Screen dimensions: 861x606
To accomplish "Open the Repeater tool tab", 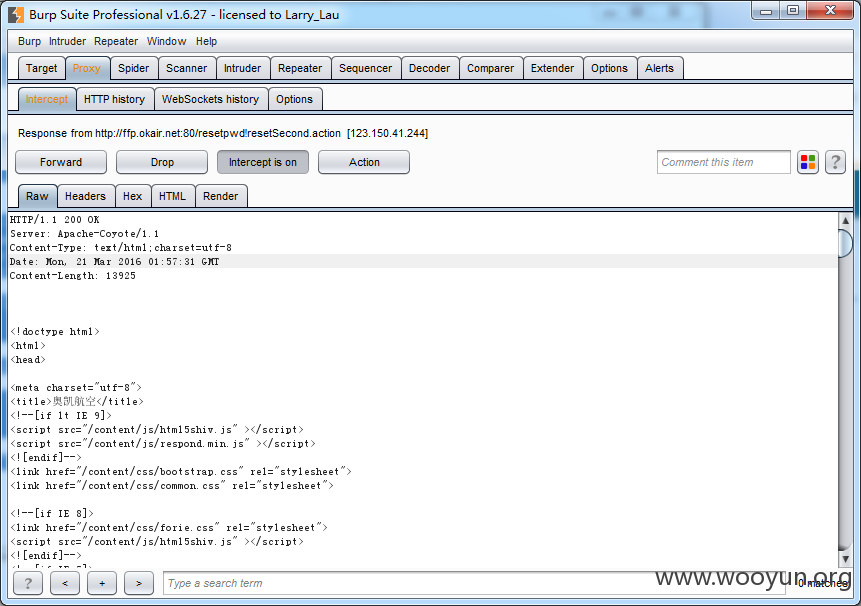I will pos(300,68).
